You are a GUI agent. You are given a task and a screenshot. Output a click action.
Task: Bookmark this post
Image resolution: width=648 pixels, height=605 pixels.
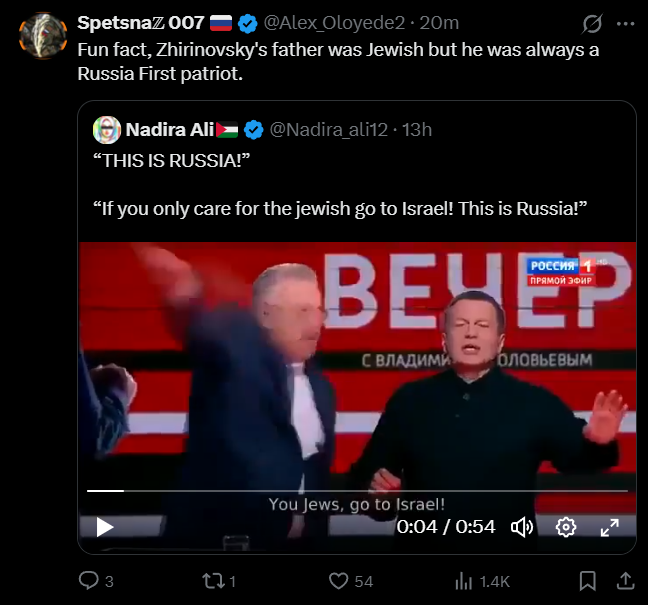point(588,581)
